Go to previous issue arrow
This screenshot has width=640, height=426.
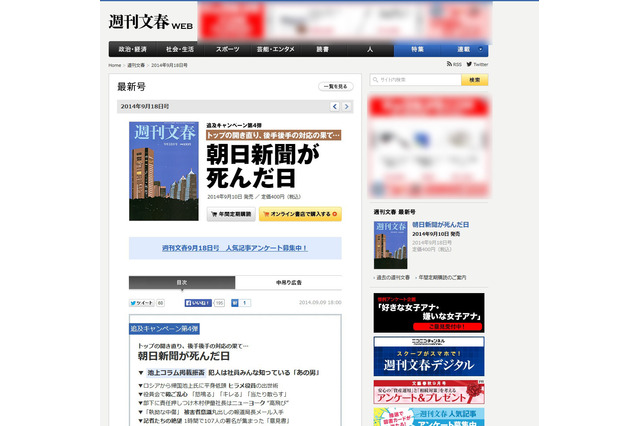click(335, 106)
